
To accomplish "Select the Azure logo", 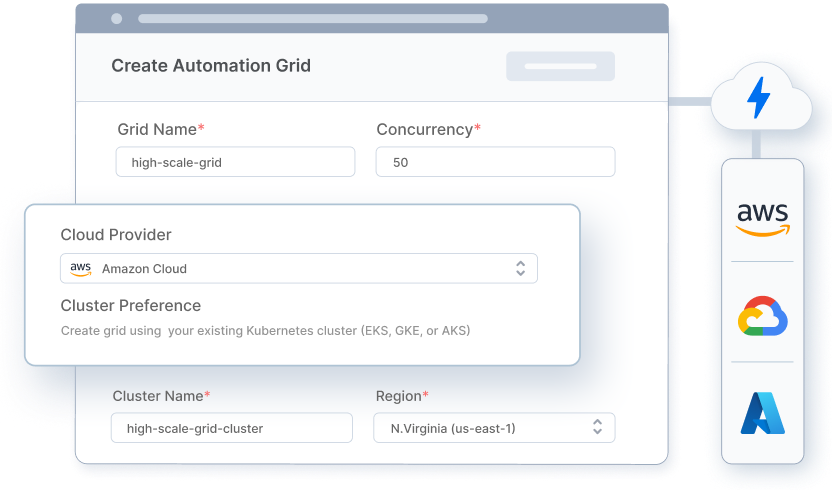I will point(762,413).
